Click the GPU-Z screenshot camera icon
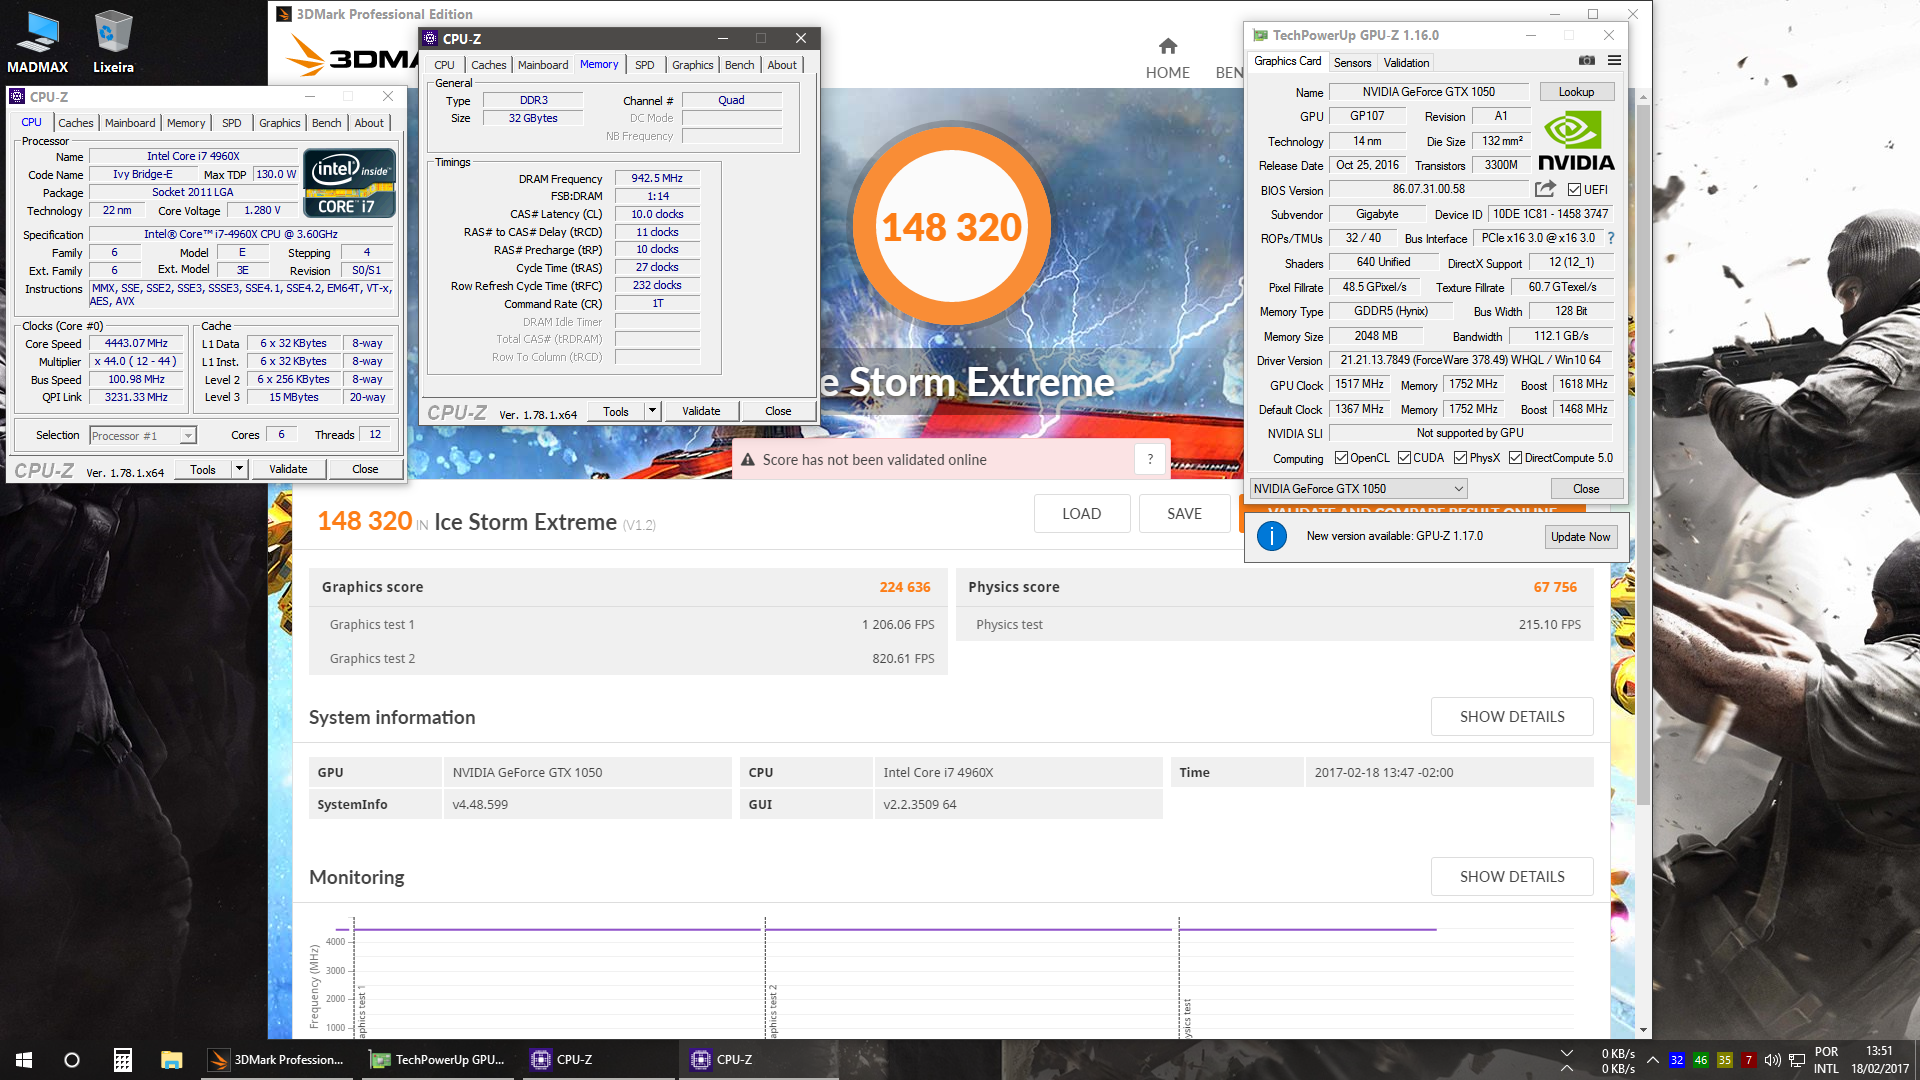The height and width of the screenshot is (1080, 1920). (1587, 61)
